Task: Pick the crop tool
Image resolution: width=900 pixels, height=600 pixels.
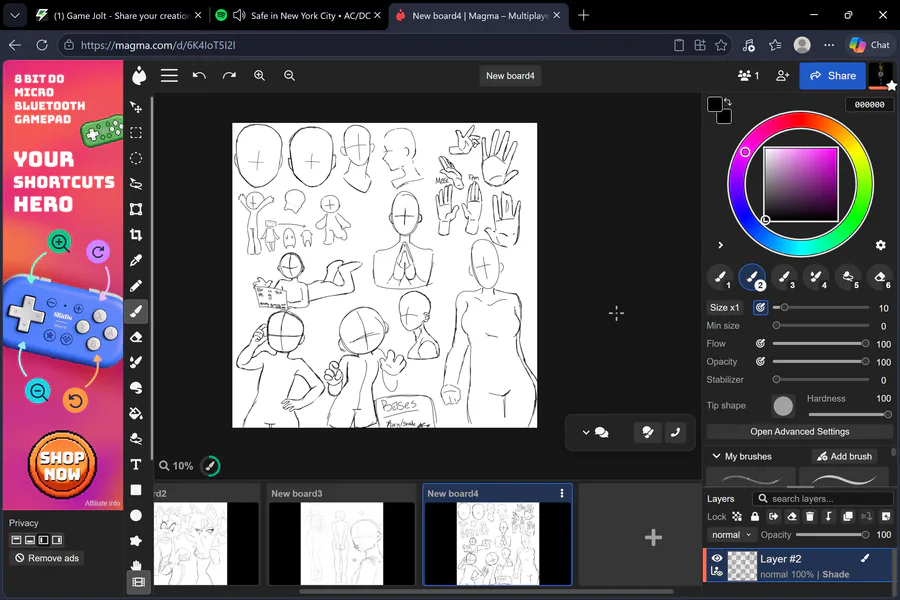Action: (x=136, y=235)
